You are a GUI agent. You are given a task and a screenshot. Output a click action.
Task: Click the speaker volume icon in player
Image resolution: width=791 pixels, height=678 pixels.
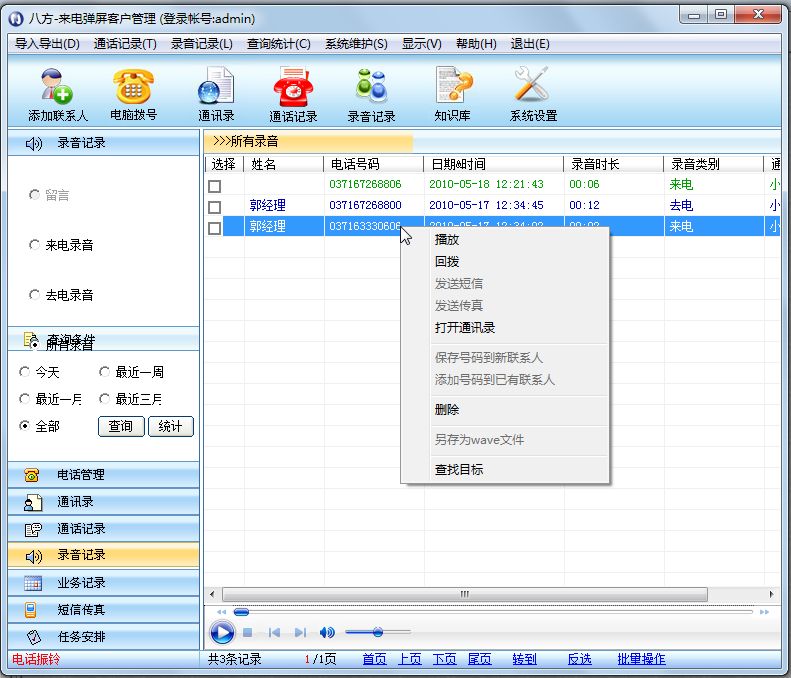[327, 632]
